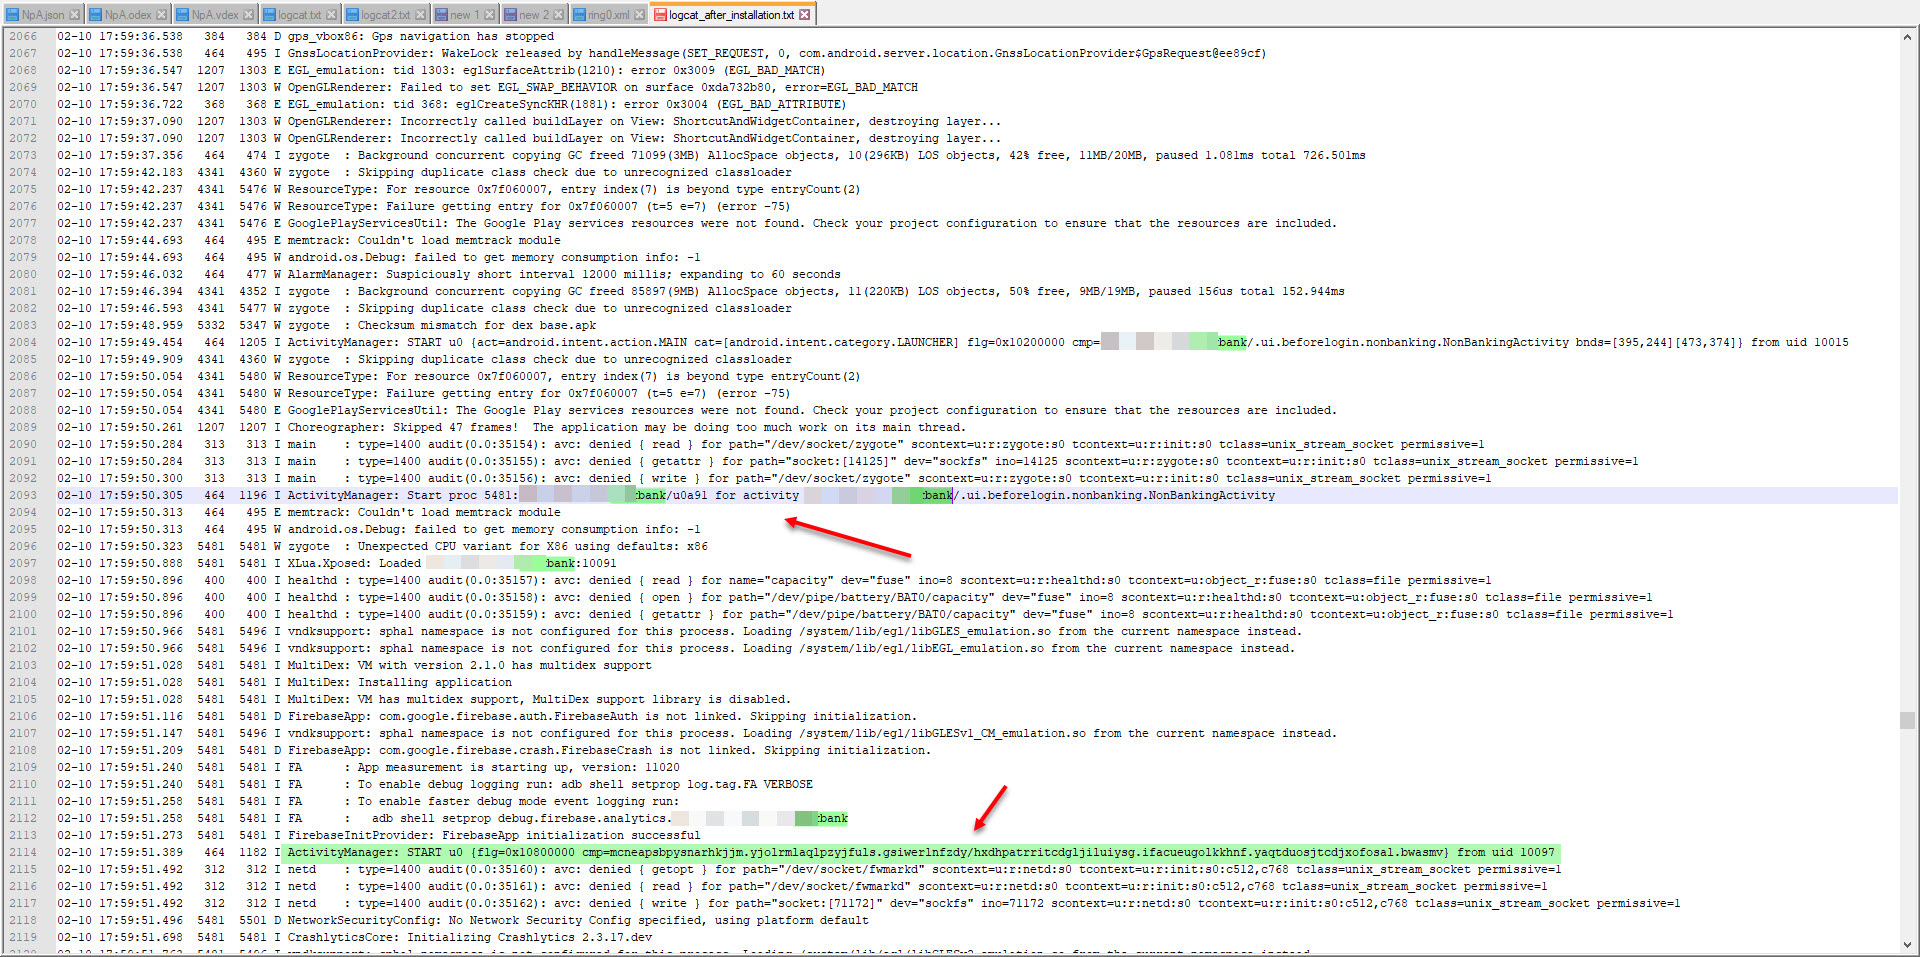Click 'NonBankingActivity' text on line 2093

coord(1212,495)
